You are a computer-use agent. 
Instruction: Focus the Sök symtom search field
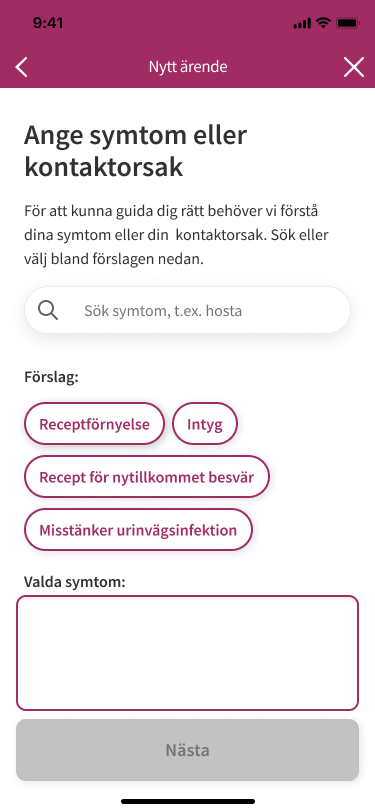click(188, 310)
